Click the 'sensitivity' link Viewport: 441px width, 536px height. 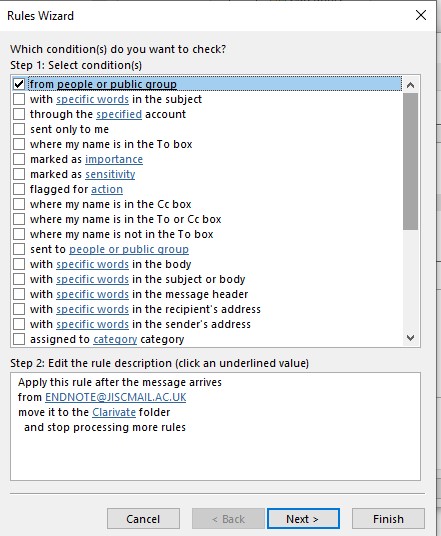110,174
